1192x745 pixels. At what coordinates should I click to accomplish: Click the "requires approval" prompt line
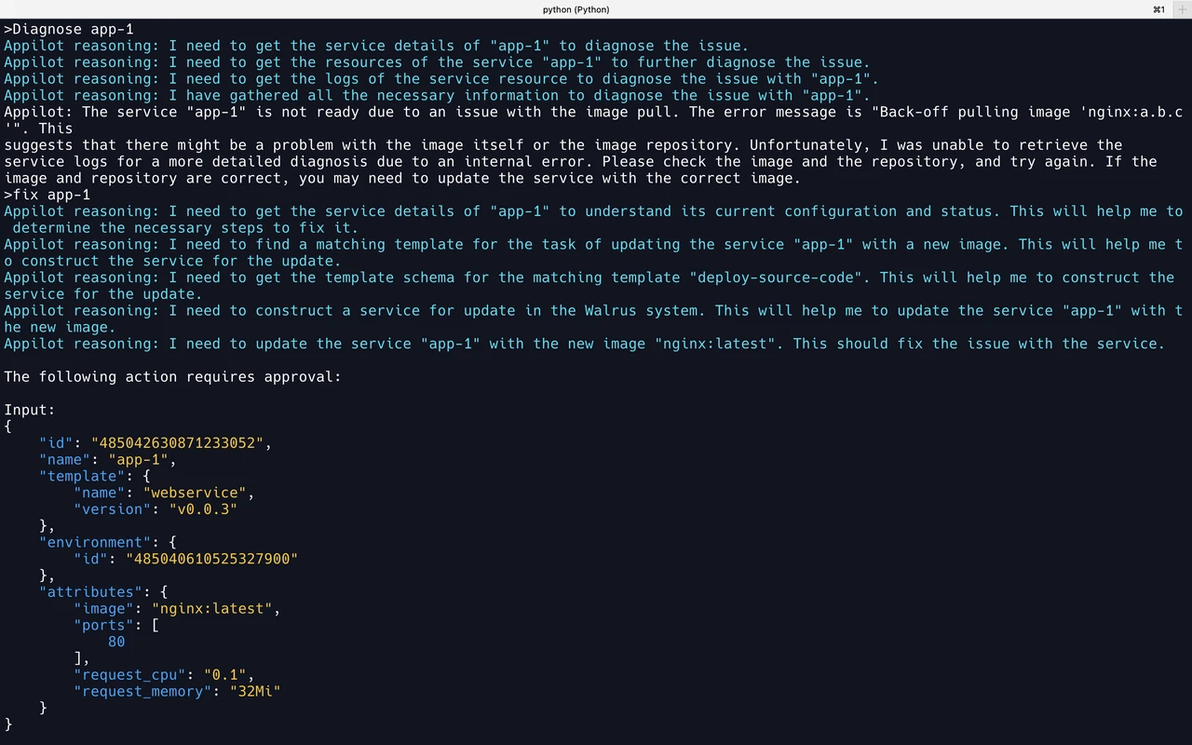(x=173, y=377)
